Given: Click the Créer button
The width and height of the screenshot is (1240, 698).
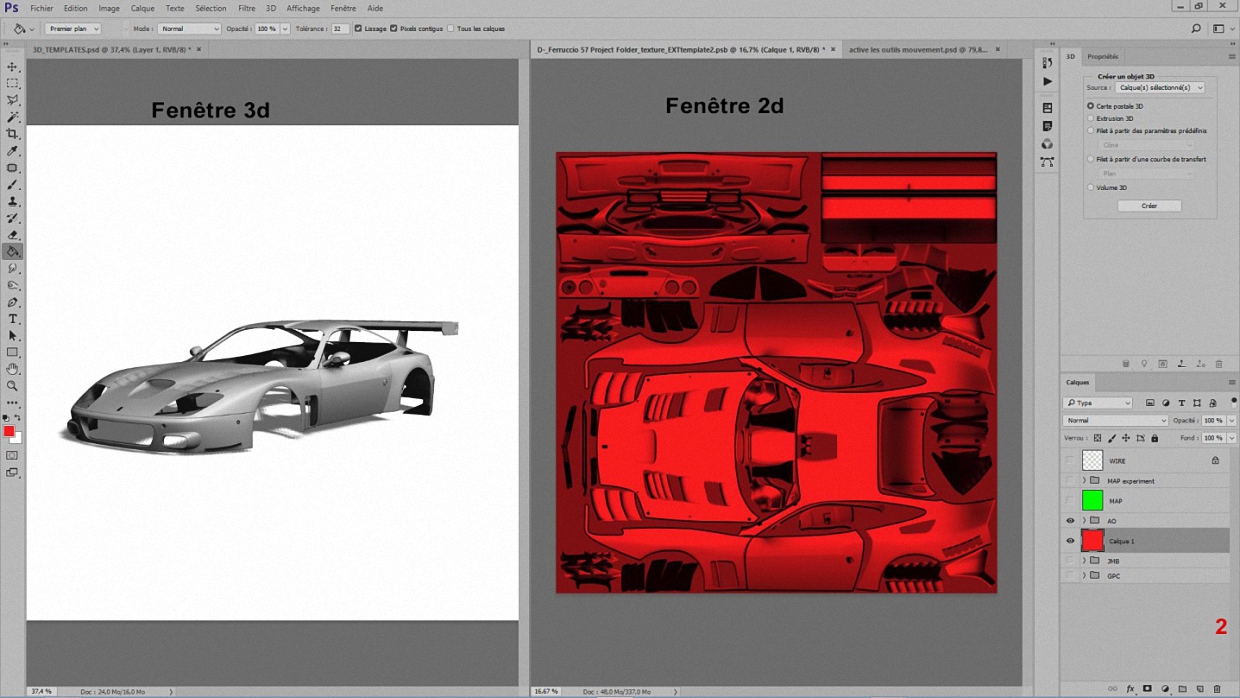Looking at the screenshot, I should click(x=1149, y=206).
